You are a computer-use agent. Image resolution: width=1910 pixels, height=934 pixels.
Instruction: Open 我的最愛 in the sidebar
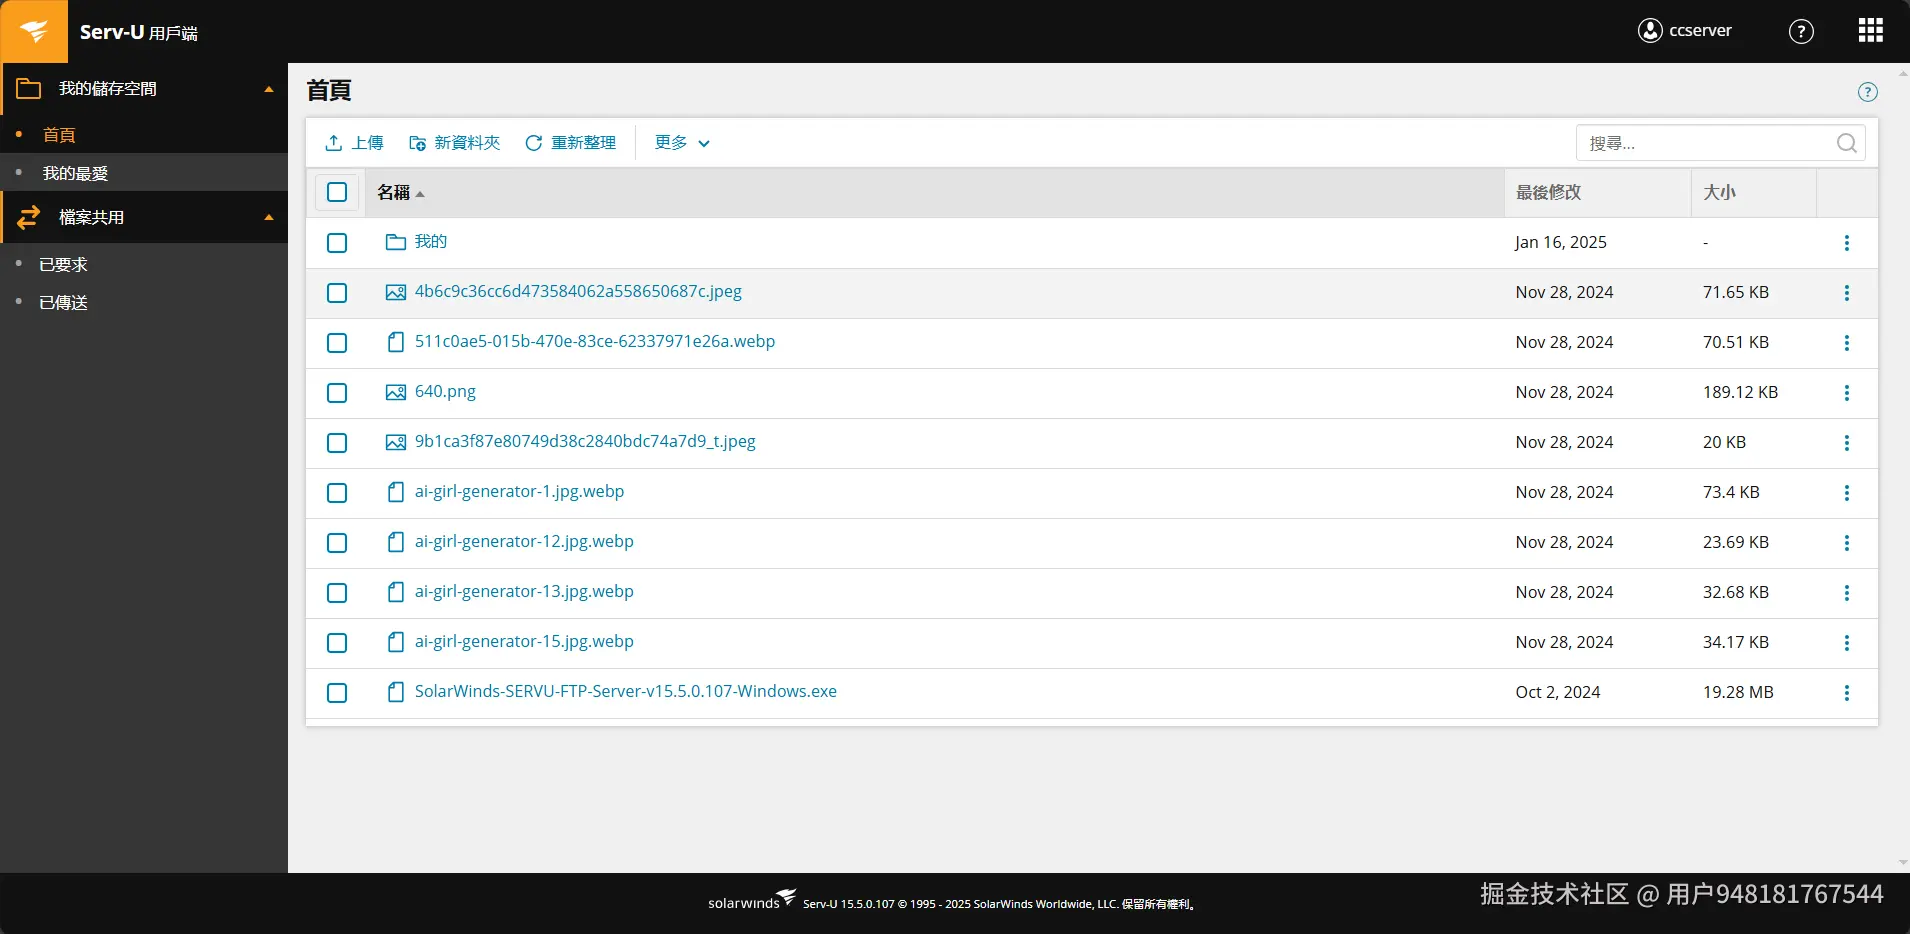point(75,173)
